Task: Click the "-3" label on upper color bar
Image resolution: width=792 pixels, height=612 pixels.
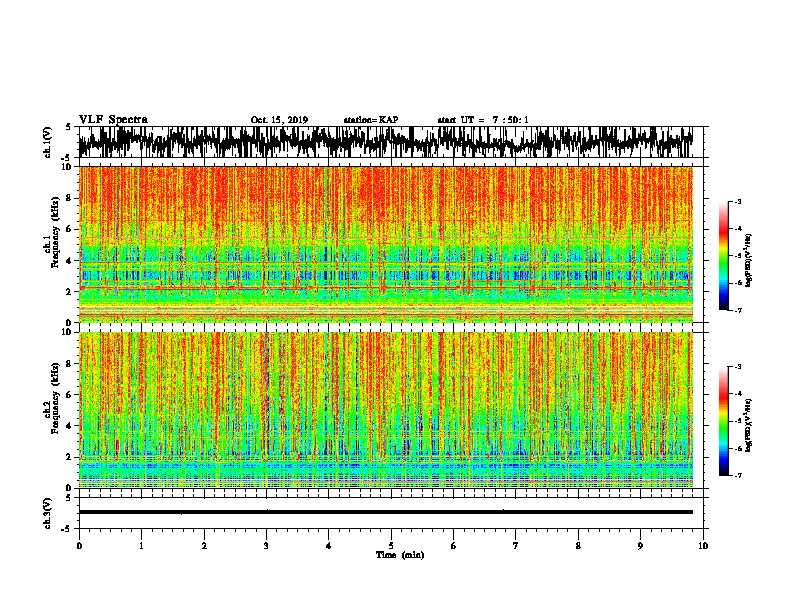Action: pos(738,202)
